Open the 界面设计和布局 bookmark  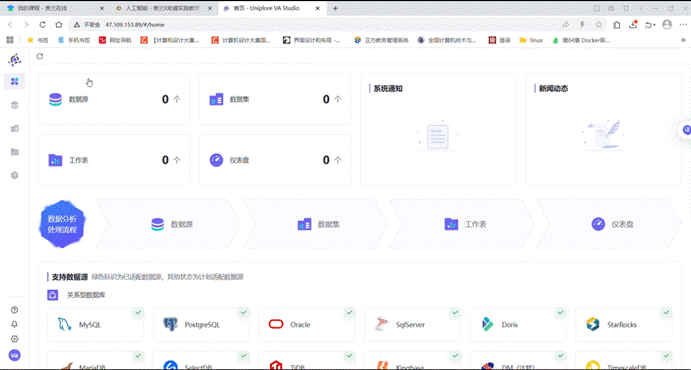tap(312, 40)
